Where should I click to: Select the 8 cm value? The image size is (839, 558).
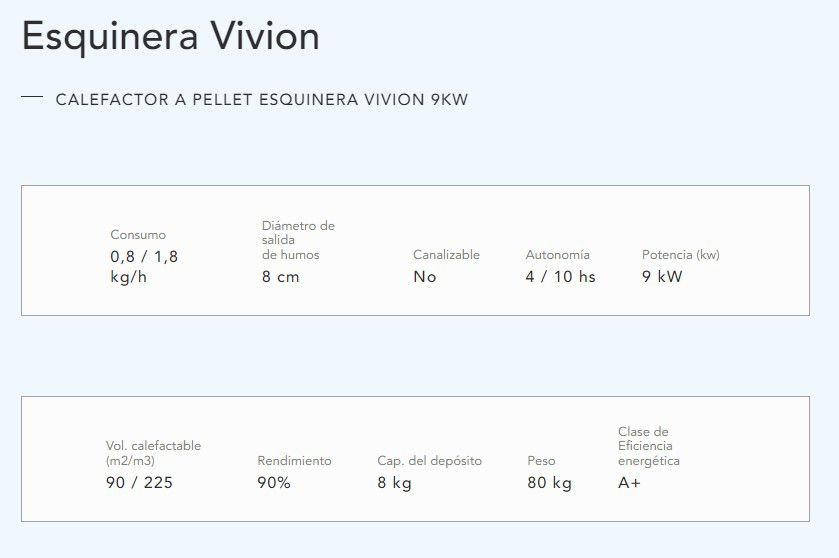[x=280, y=277]
